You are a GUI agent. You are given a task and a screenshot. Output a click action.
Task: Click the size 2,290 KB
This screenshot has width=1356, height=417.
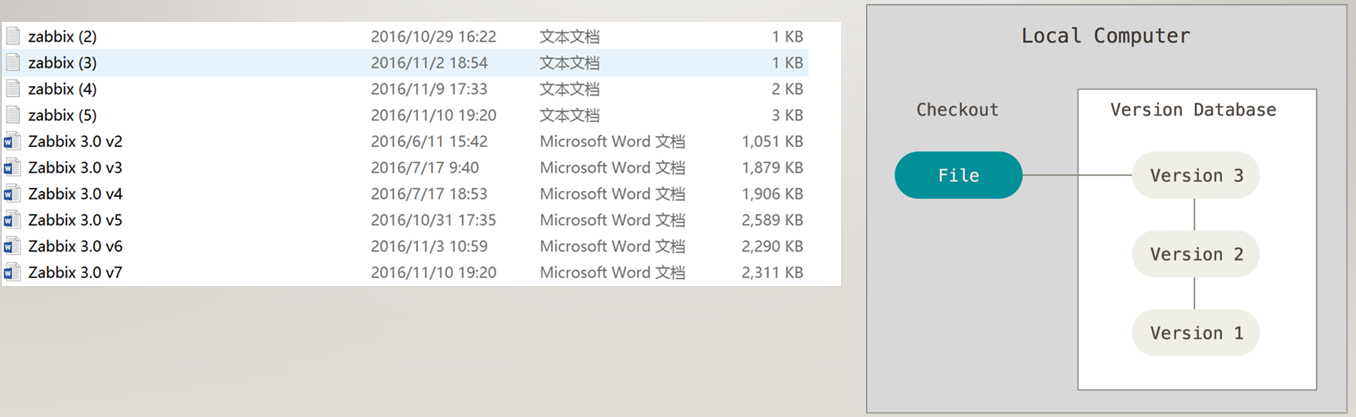point(772,245)
